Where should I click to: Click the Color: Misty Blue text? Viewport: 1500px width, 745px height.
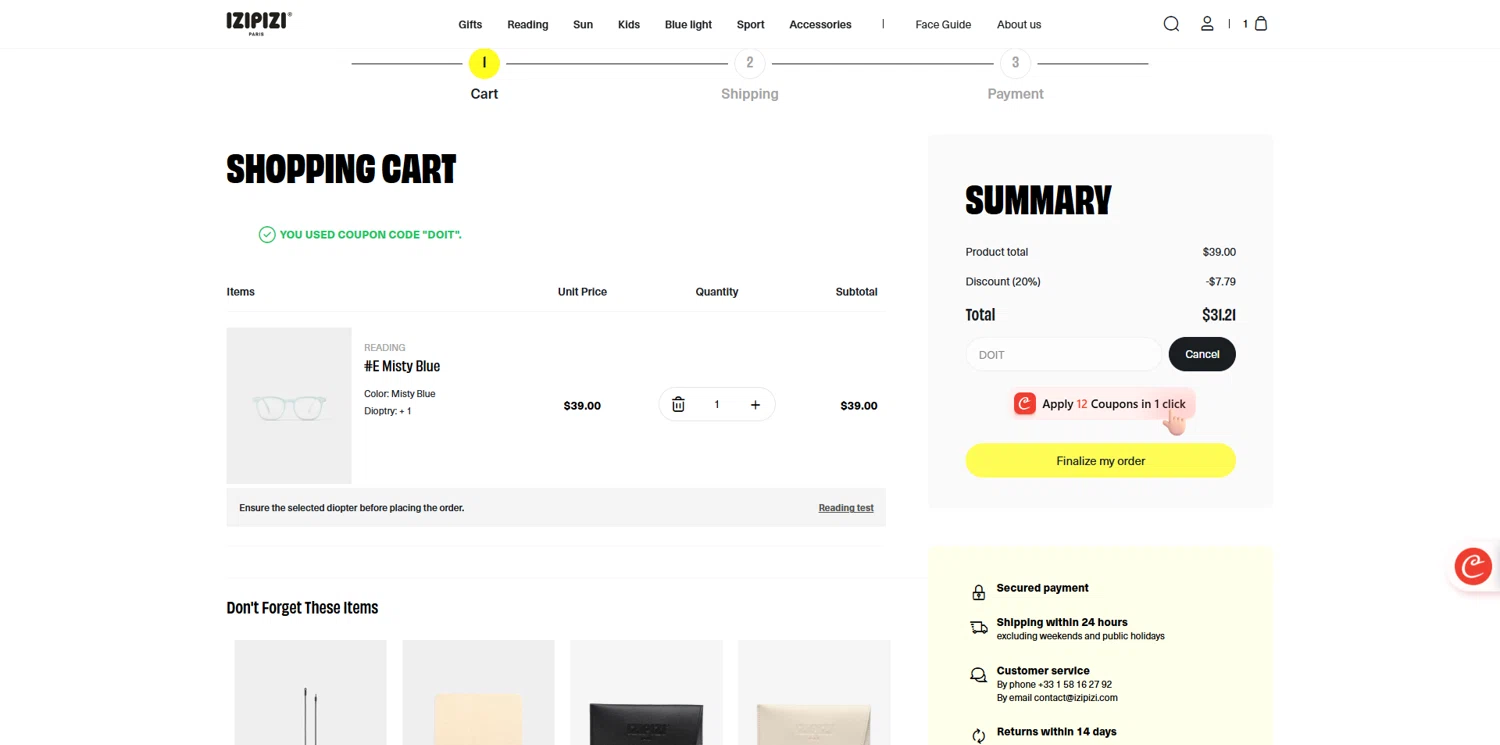[x=400, y=394]
